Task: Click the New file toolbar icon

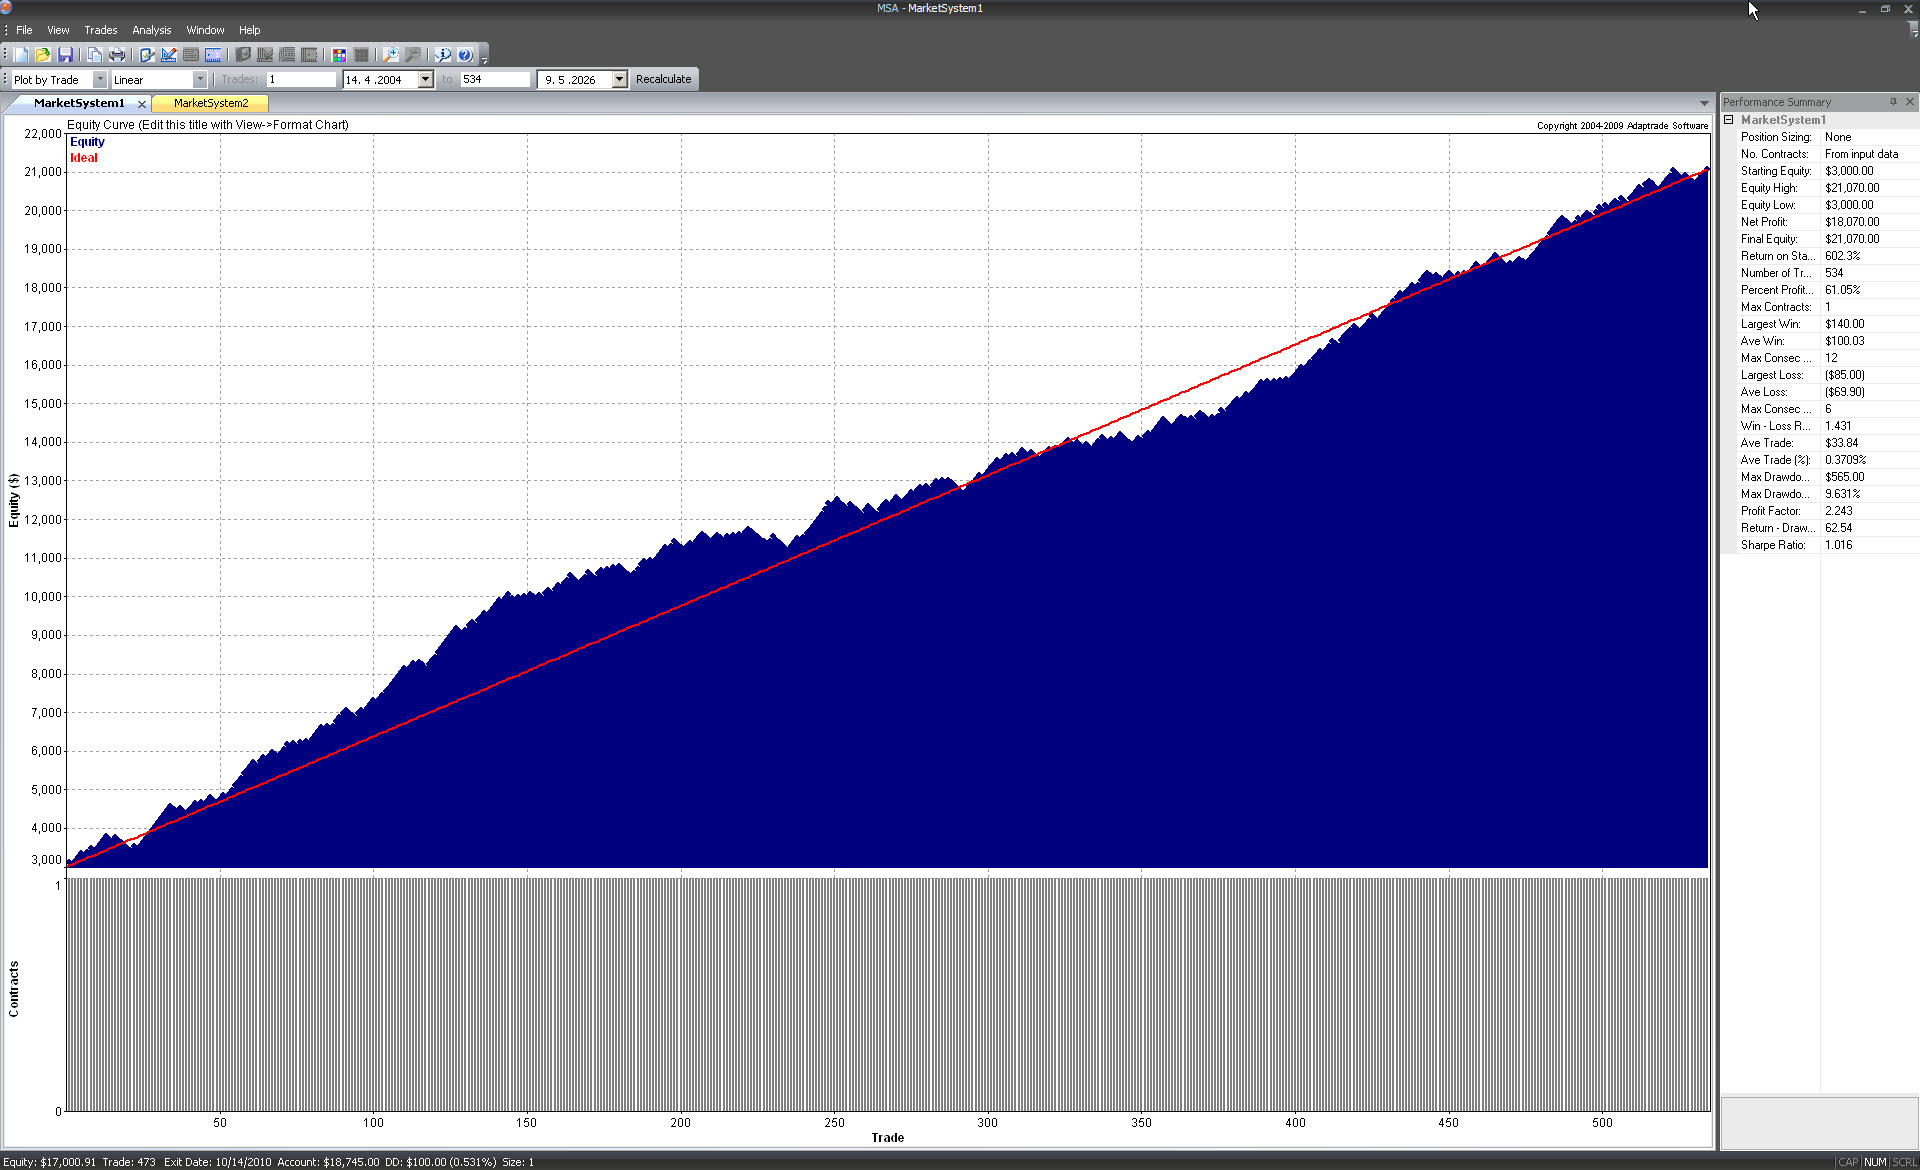Action: 21,55
